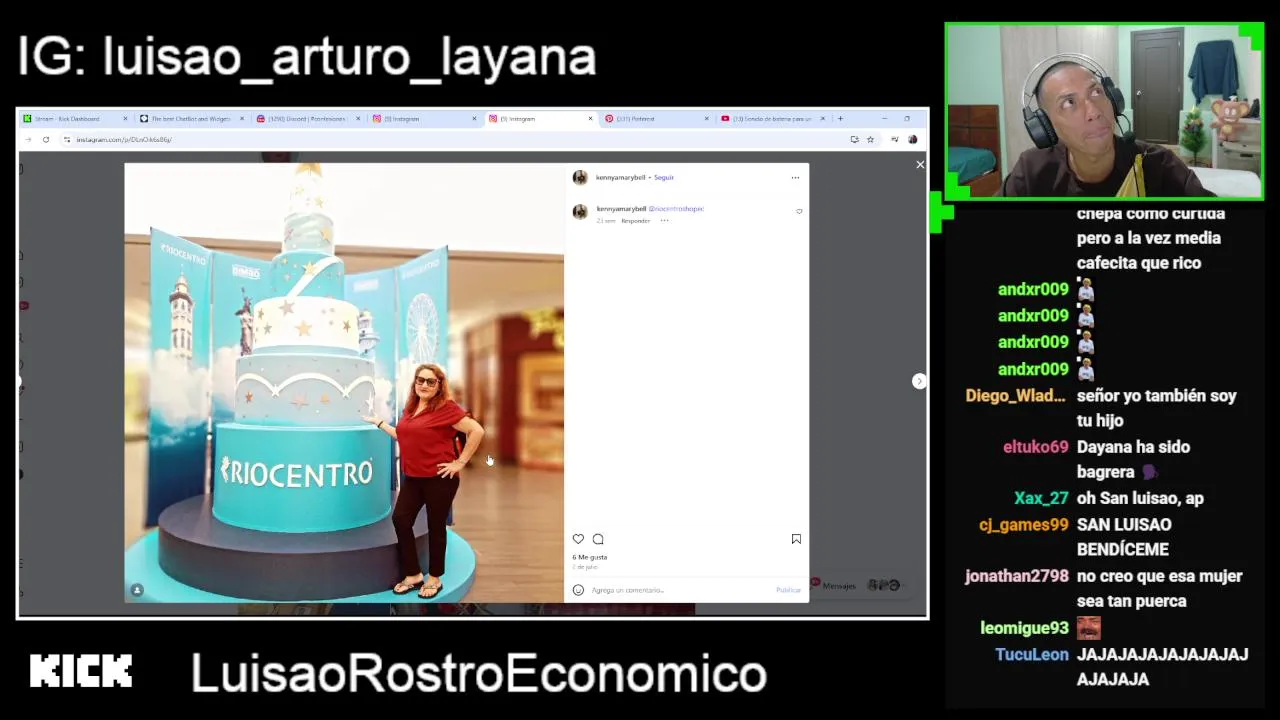Open comments with the speech bubble icon

click(x=598, y=539)
